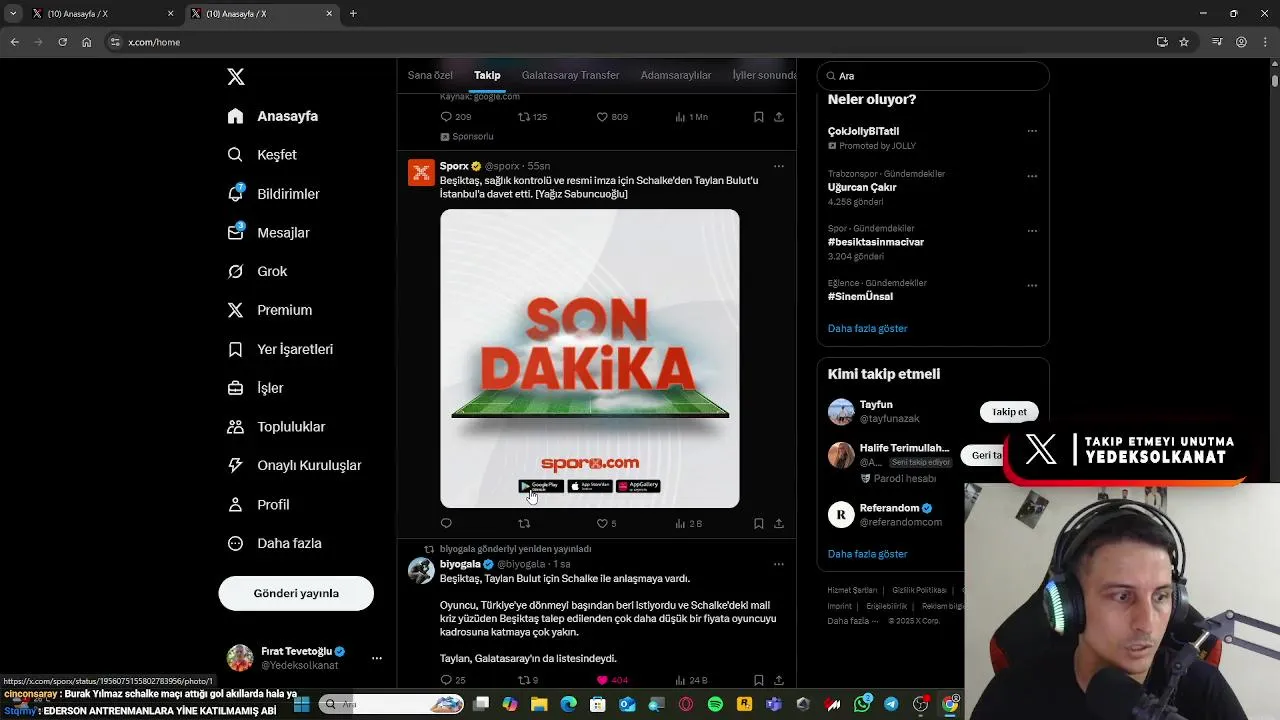Open WhatsApp from the taskbar
The width and height of the screenshot is (1280, 720).
point(862,704)
